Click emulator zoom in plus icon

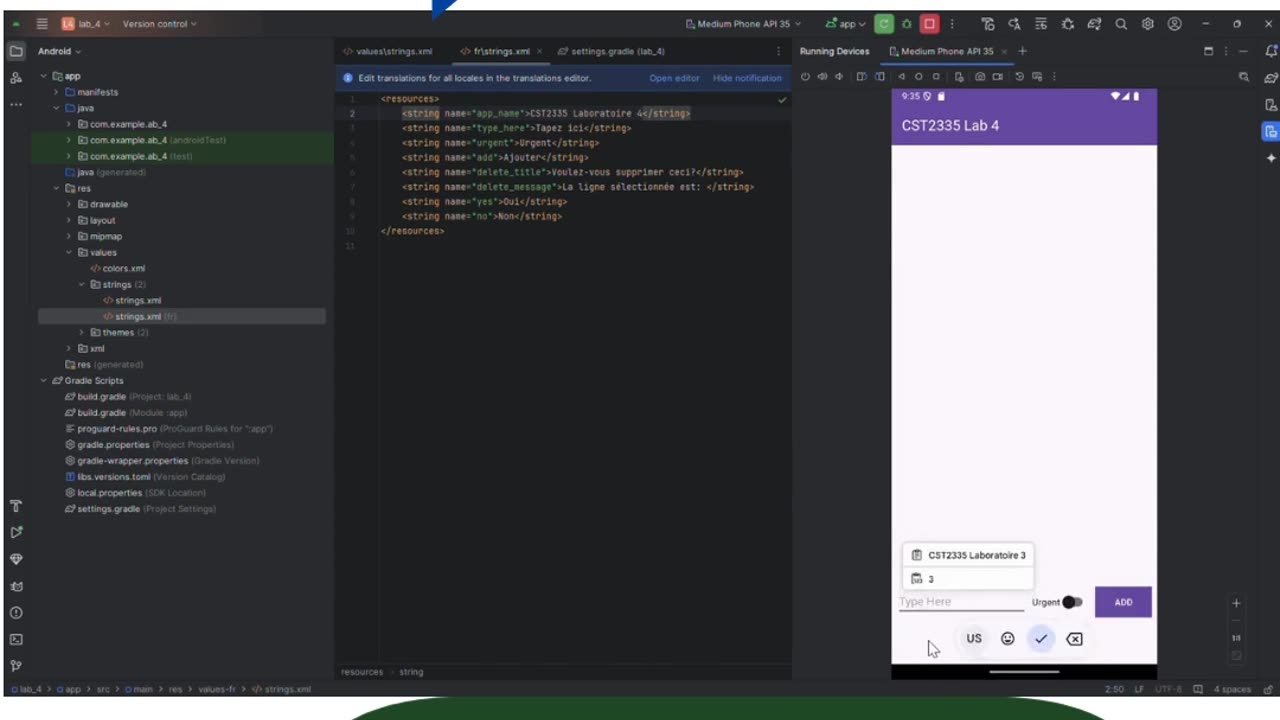tap(1236, 603)
